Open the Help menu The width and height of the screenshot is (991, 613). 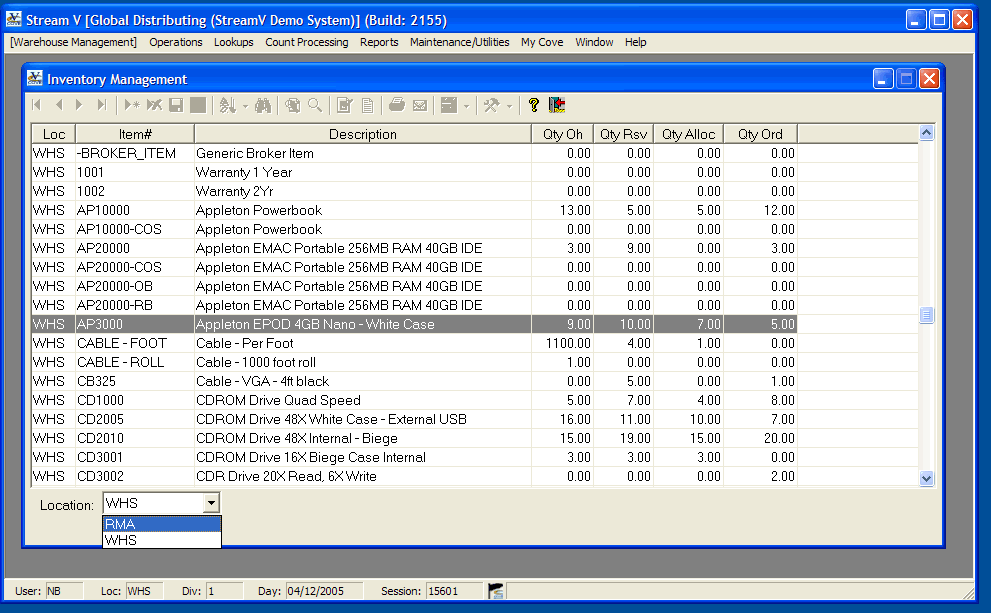[x=635, y=42]
